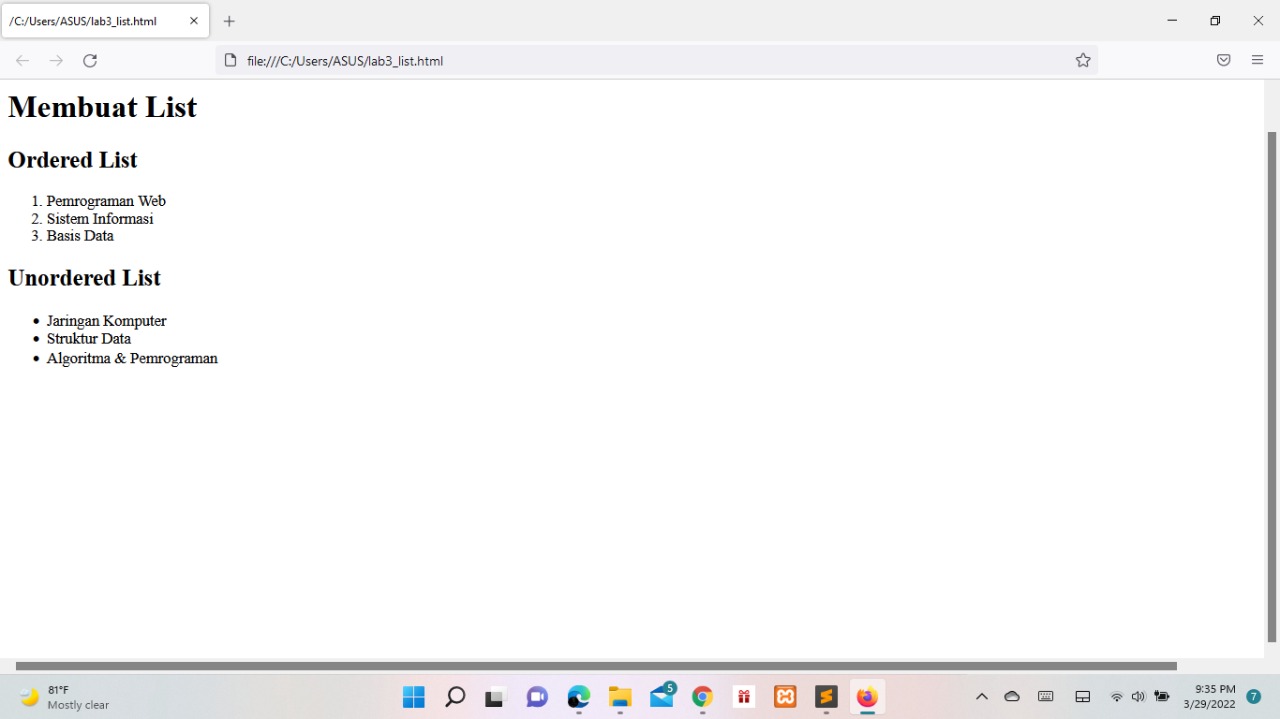Click the 'Unordered List' heading
The width and height of the screenshot is (1280, 719).
click(x=84, y=278)
